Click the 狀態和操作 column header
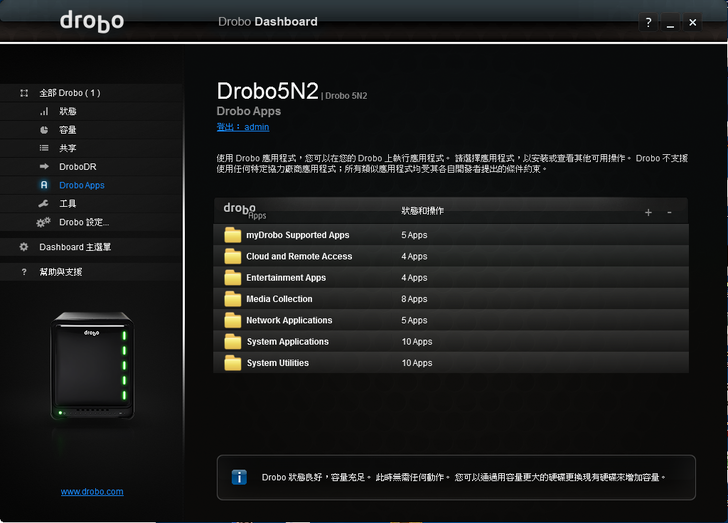 [x=422, y=211]
